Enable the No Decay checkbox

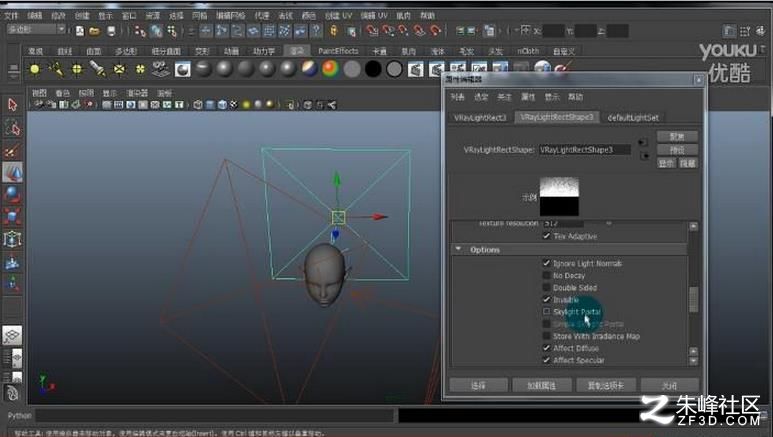546,275
